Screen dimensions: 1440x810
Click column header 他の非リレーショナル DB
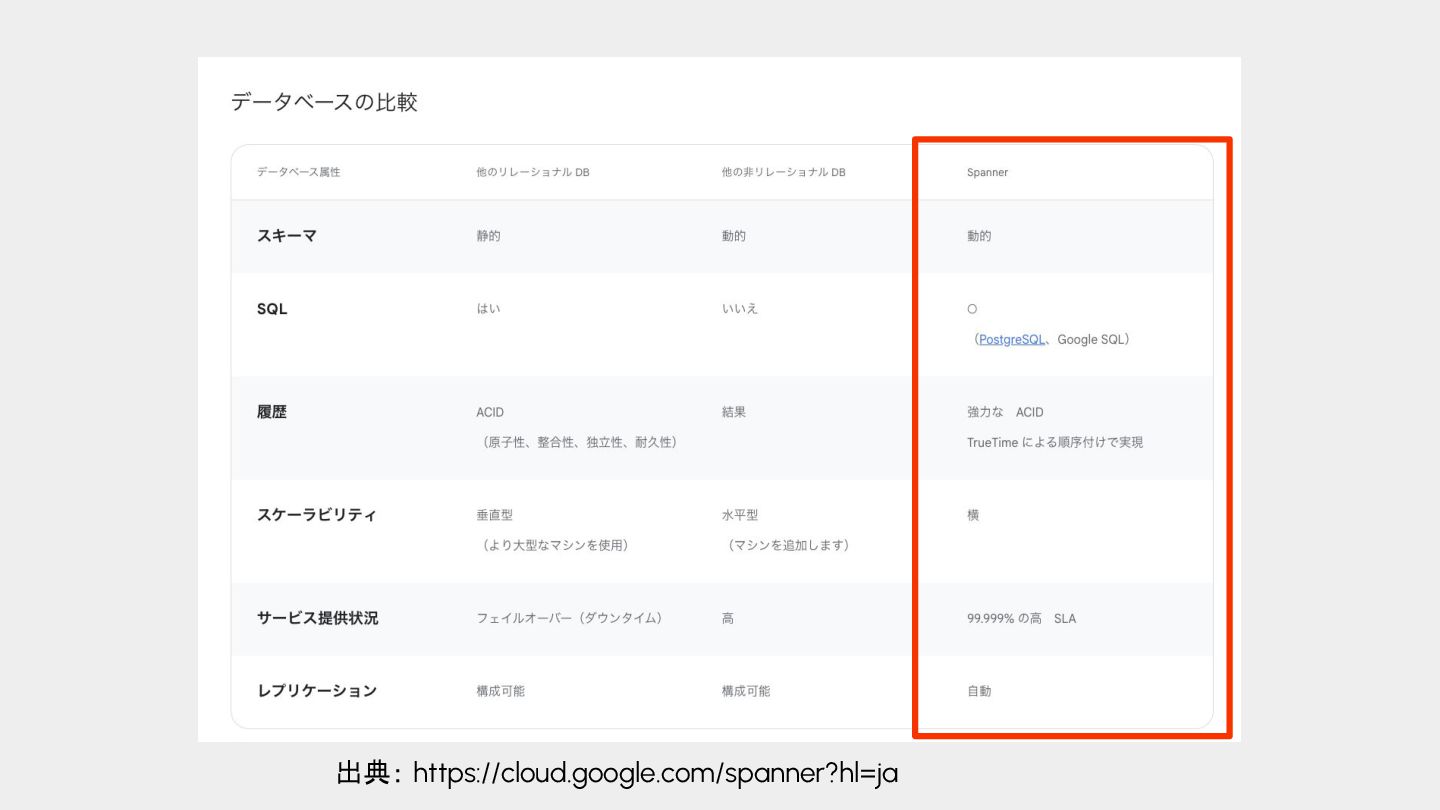coord(784,172)
